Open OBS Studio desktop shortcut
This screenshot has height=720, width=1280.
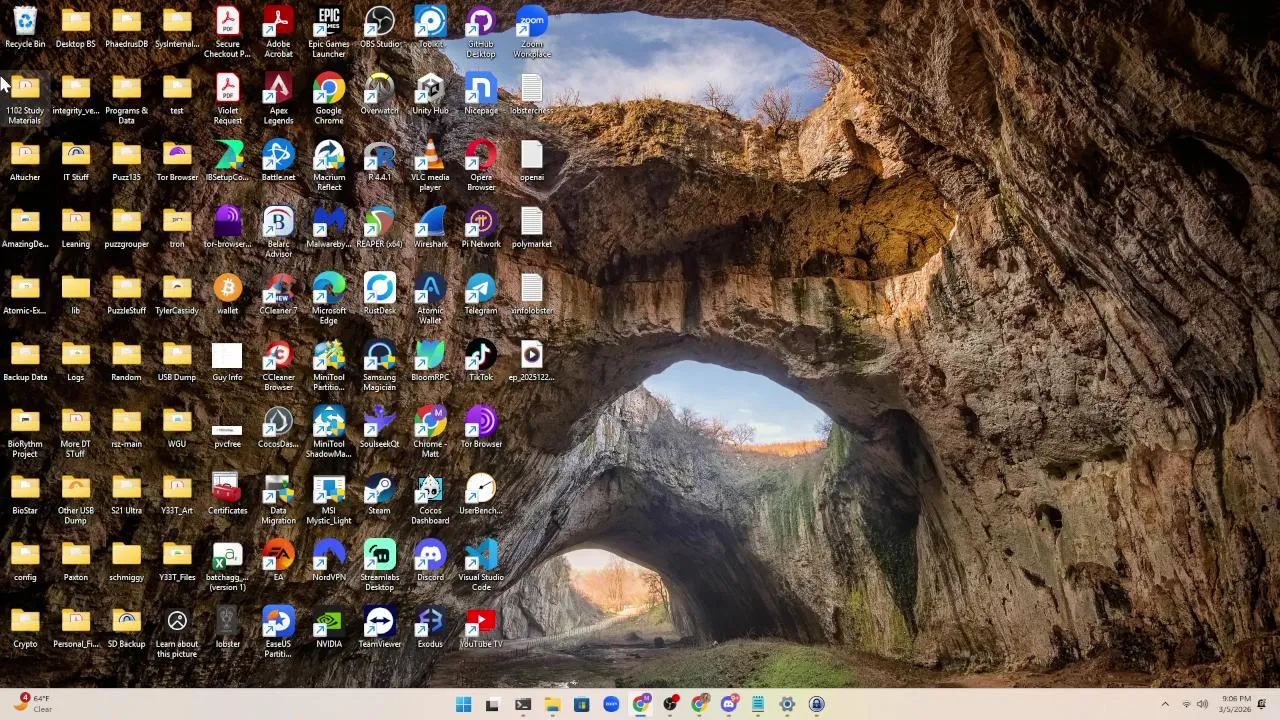click(x=380, y=28)
